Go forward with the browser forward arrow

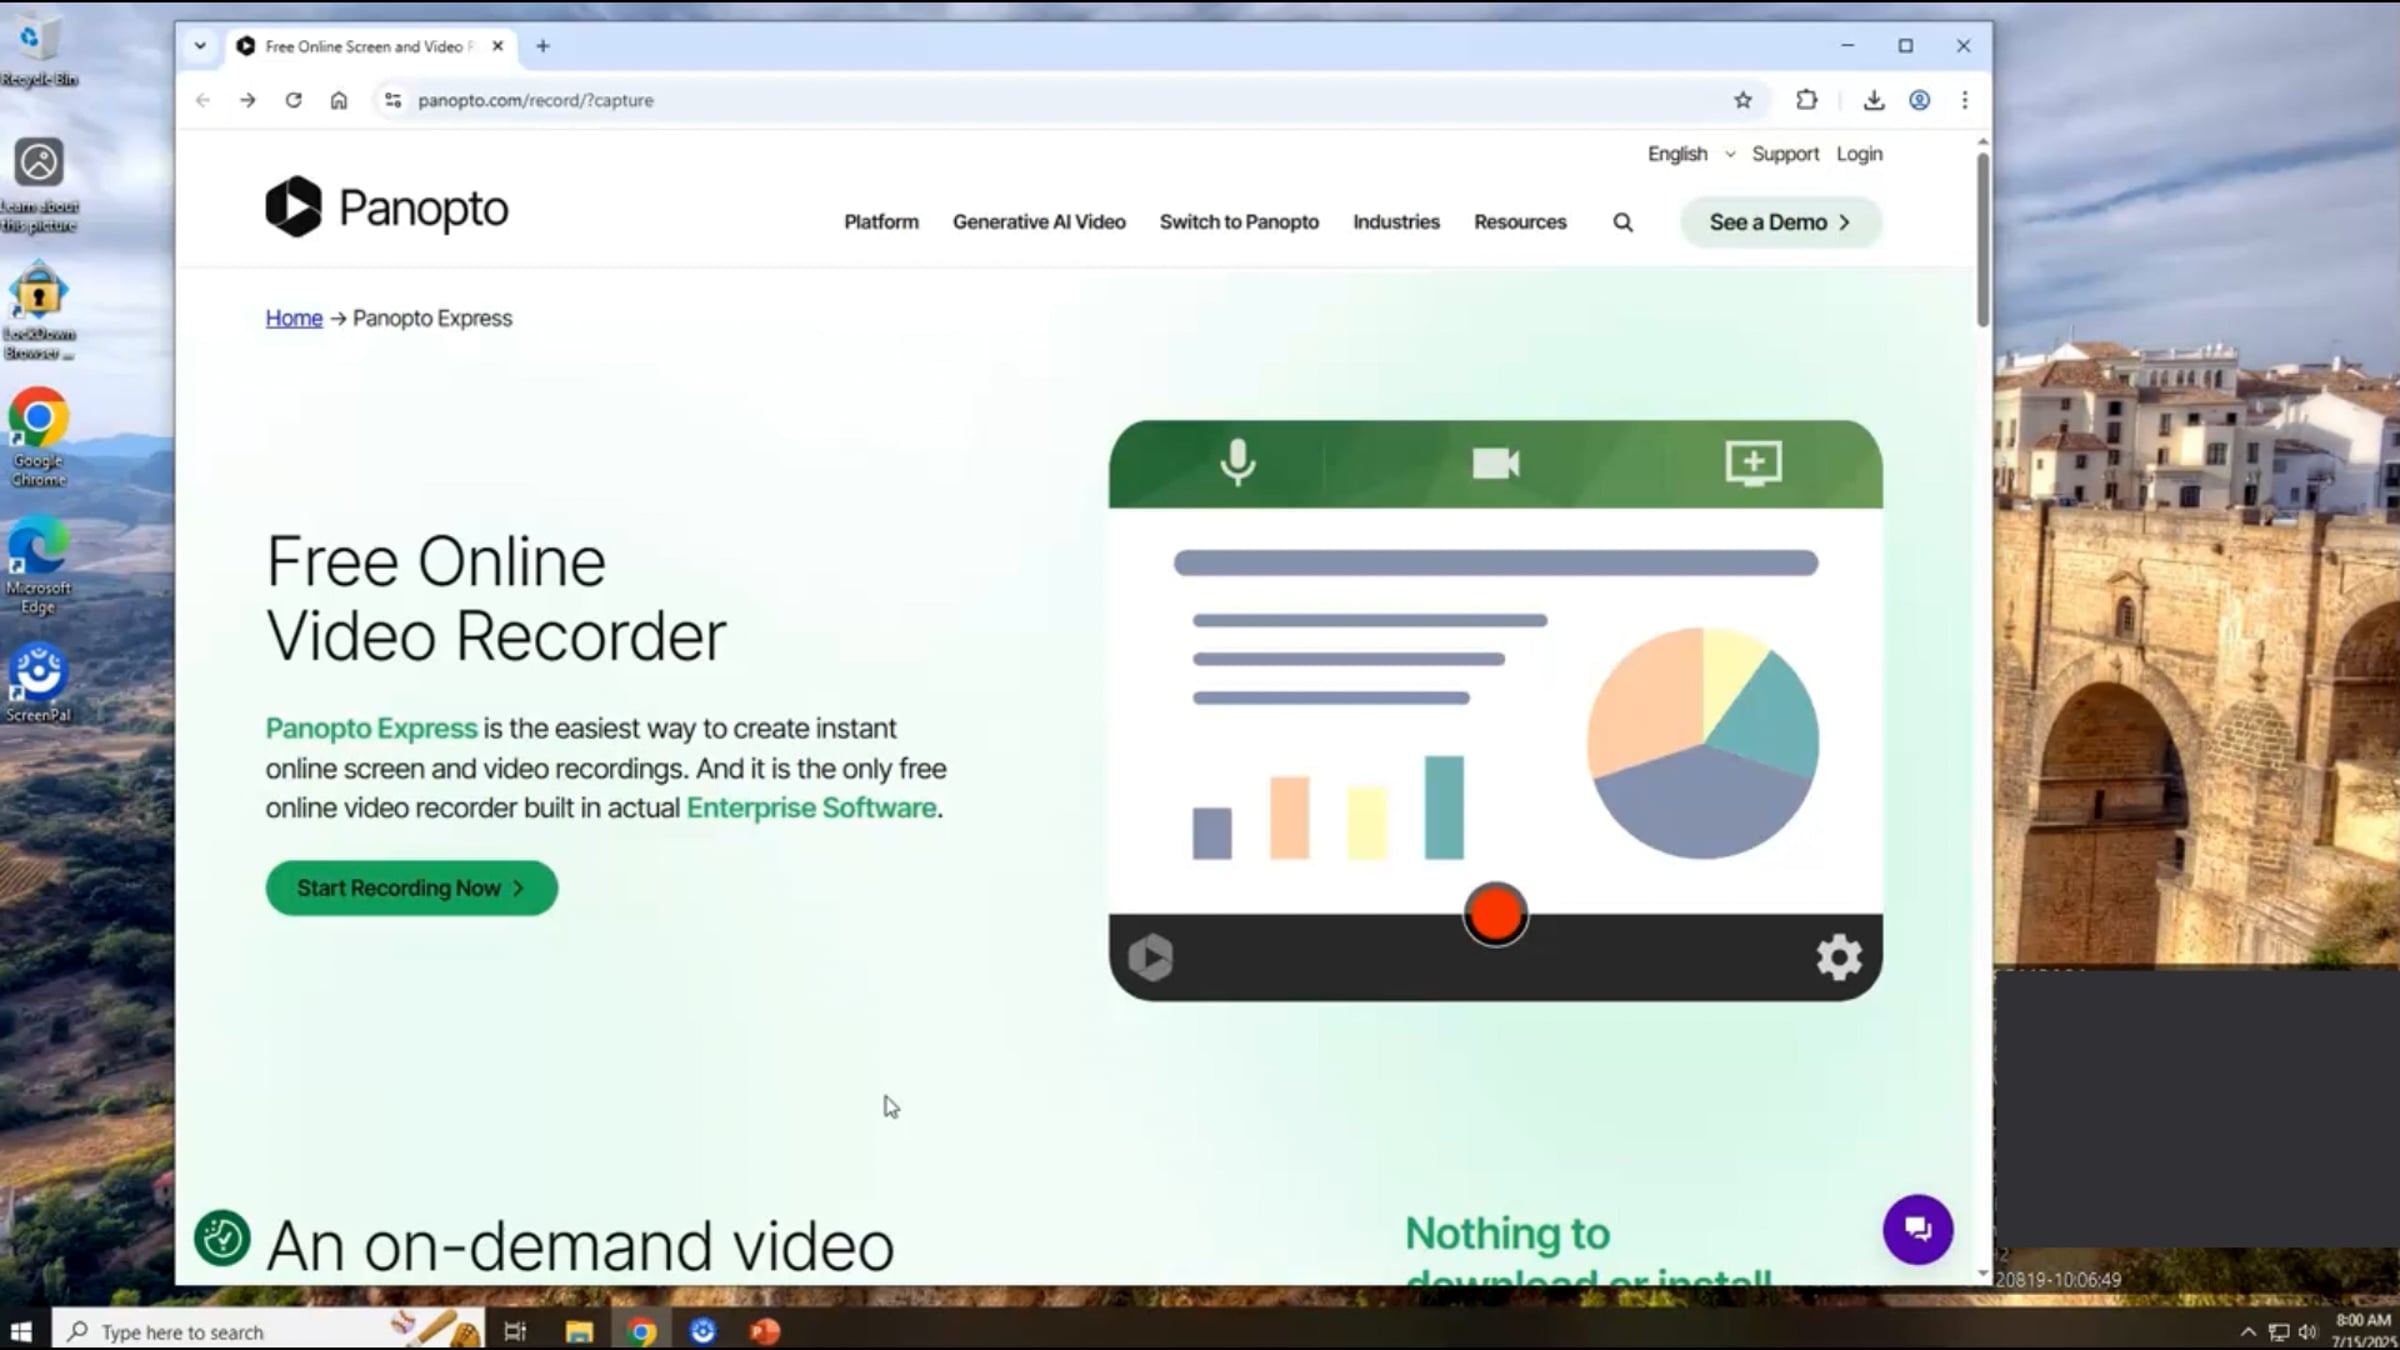coord(248,100)
